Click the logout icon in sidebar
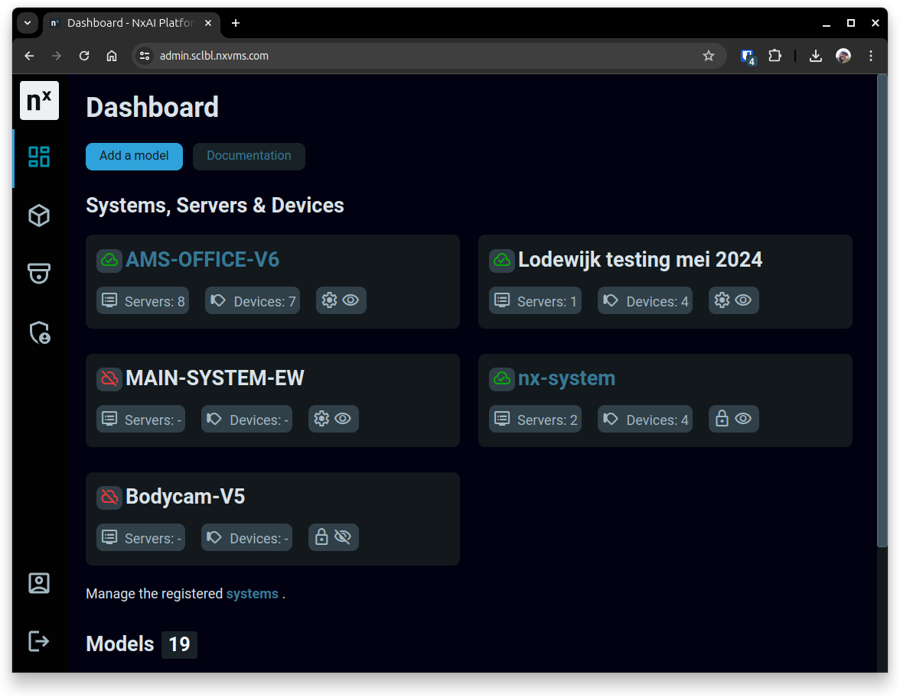 (39, 641)
